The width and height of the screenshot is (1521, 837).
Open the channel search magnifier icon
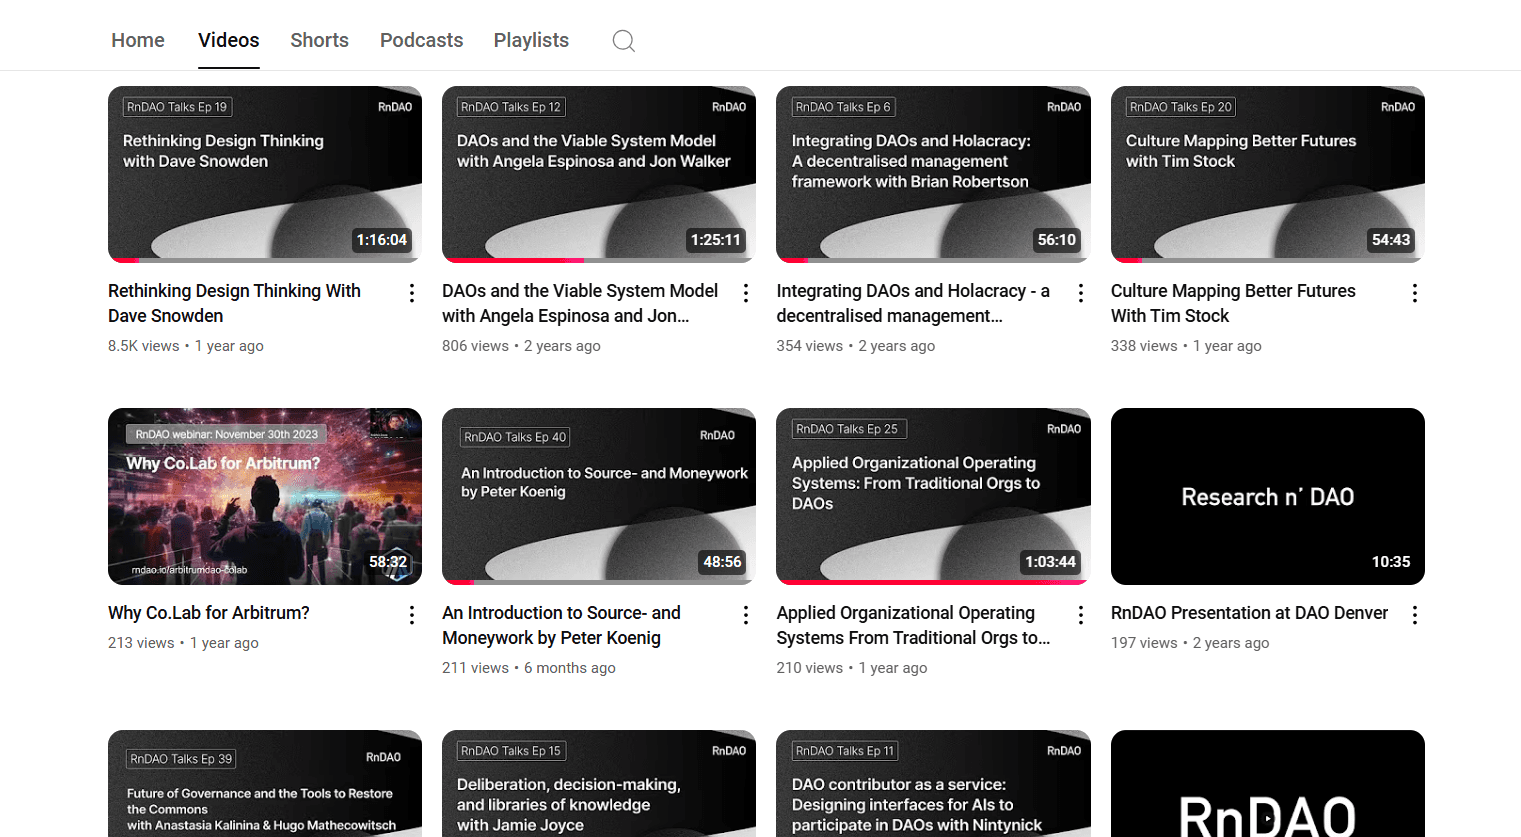pyautogui.click(x=624, y=41)
